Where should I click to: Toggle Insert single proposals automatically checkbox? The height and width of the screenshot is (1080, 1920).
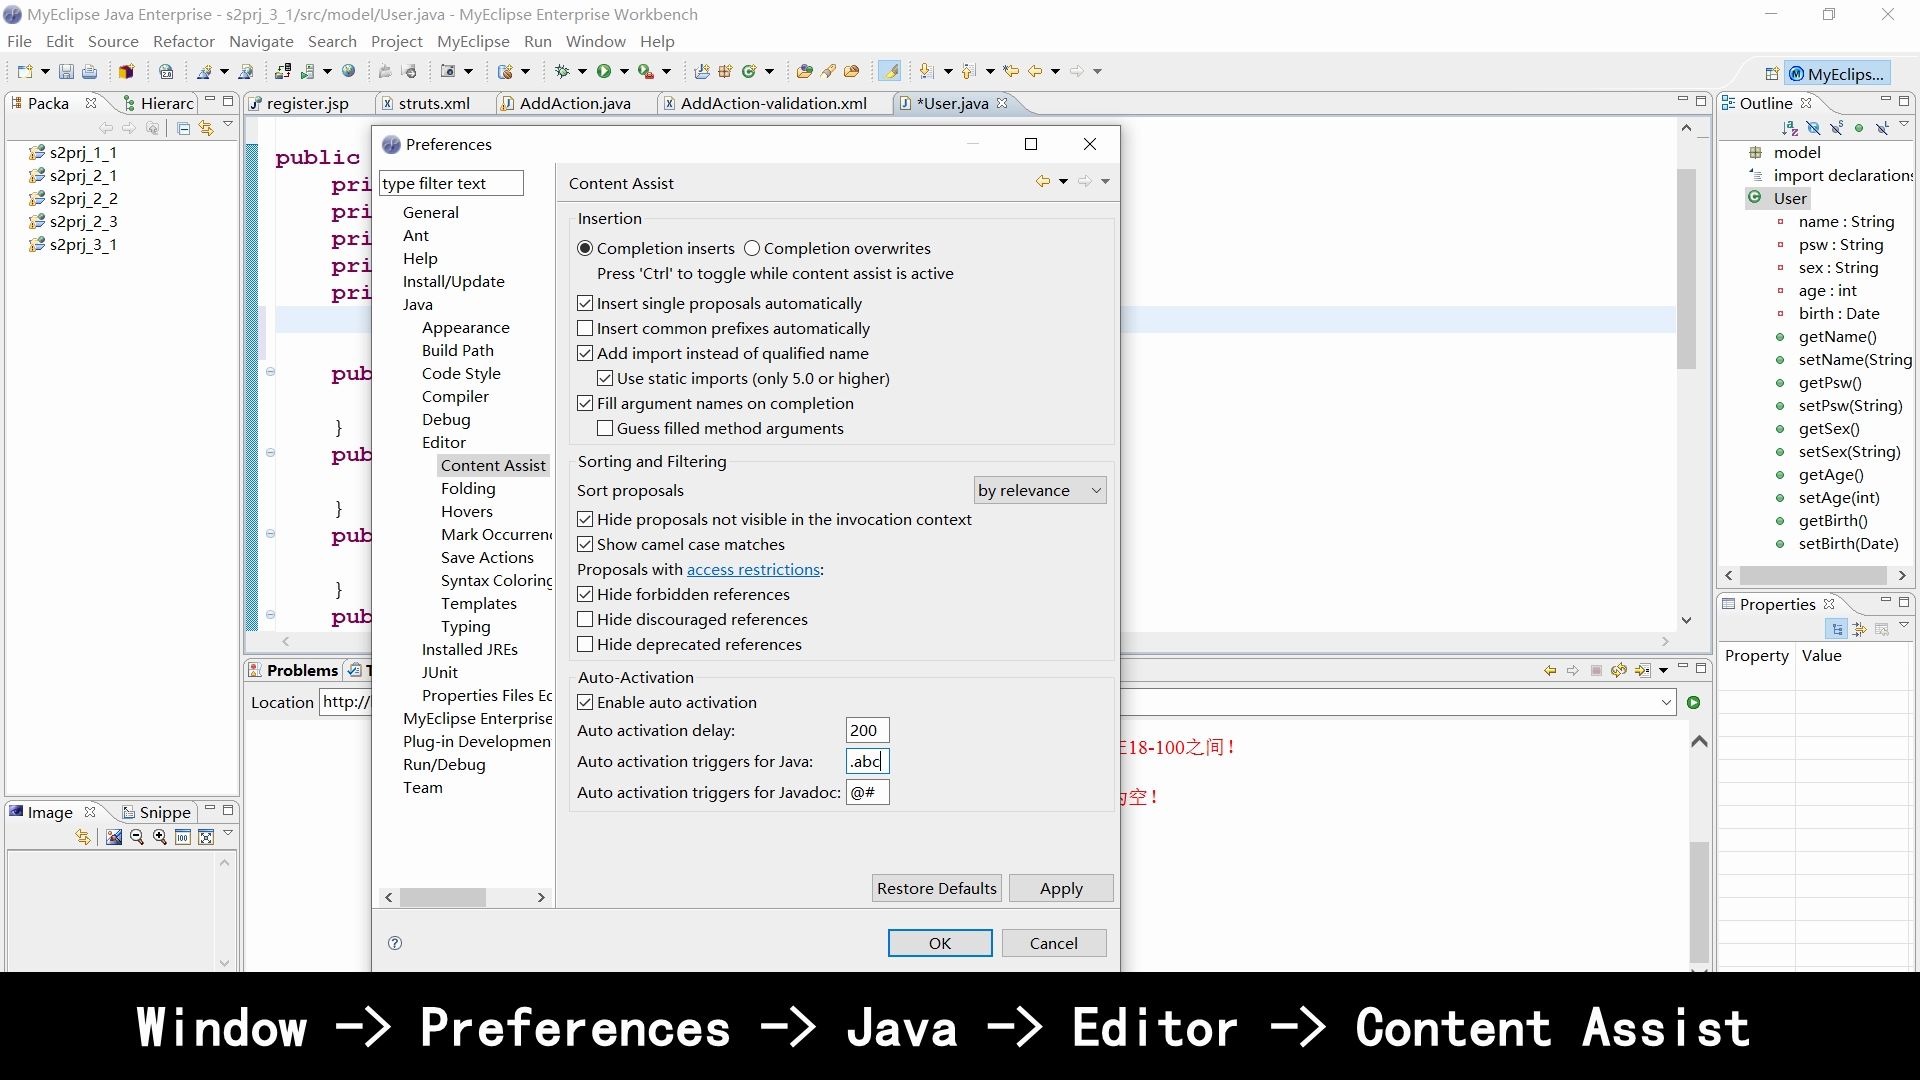[584, 303]
